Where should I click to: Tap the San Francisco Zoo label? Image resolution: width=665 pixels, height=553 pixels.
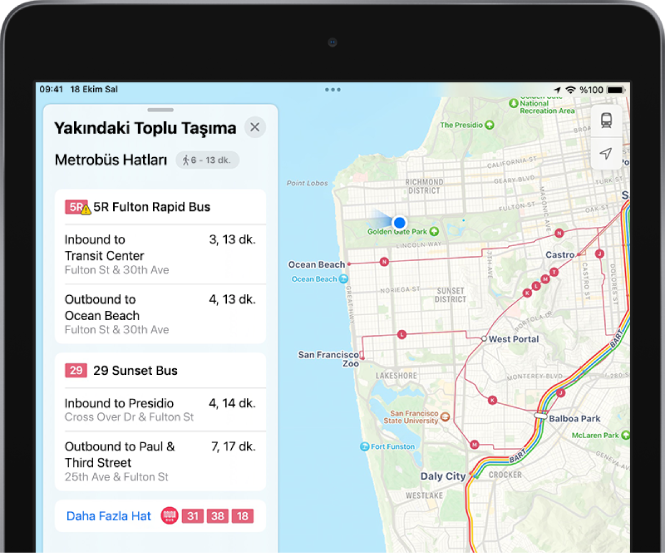tap(329, 359)
